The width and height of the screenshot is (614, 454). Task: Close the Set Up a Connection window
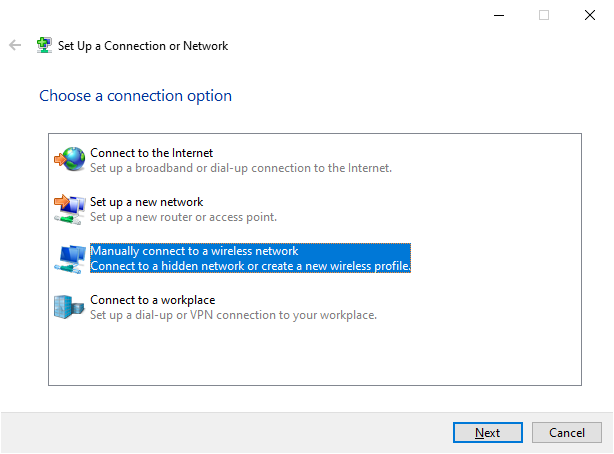click(590, 15)
